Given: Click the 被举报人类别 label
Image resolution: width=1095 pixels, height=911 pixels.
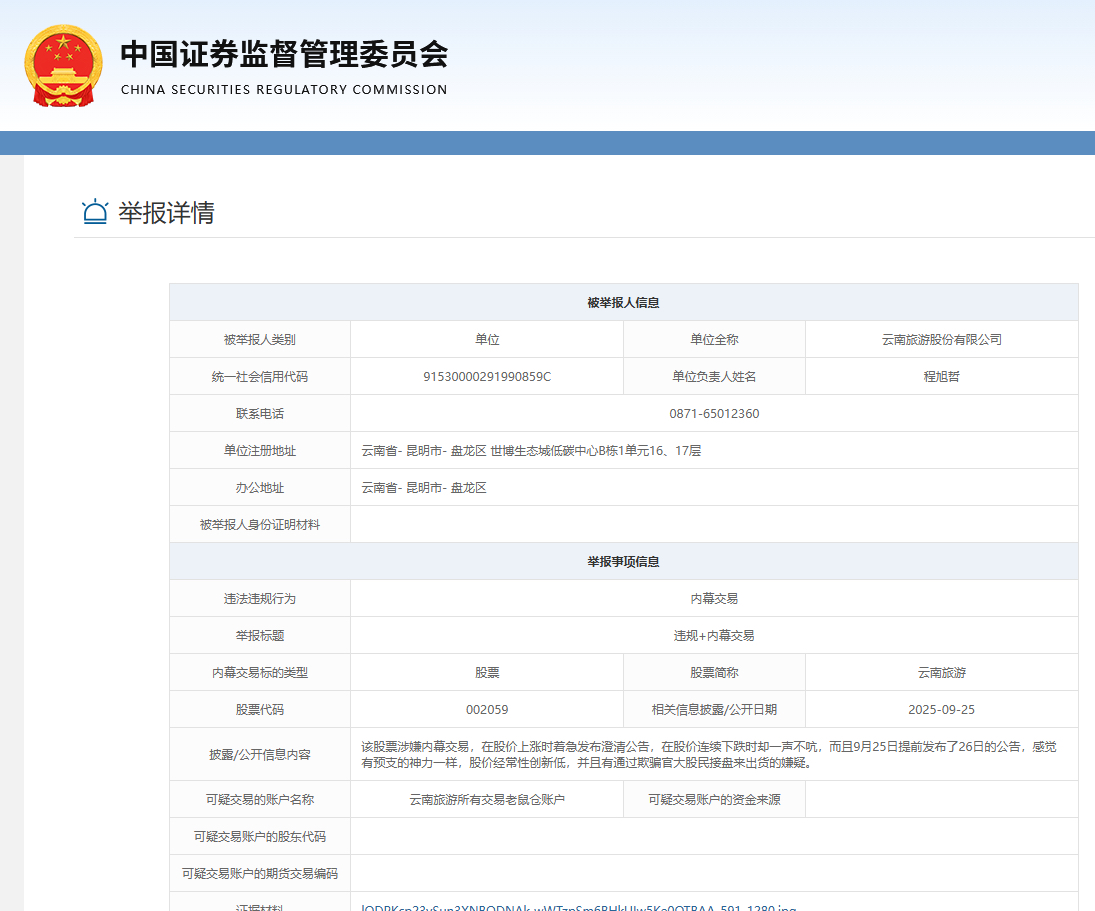Looking at the screenshot, I should coord(260,339).
